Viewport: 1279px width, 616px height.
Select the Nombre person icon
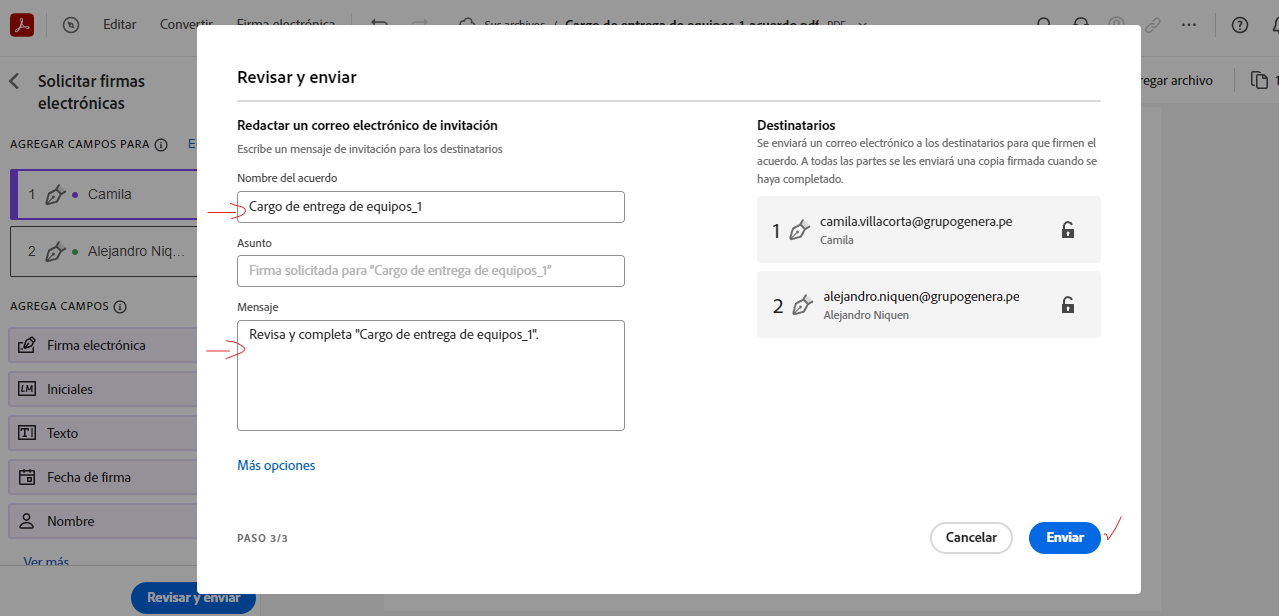[x=28, y=521]
